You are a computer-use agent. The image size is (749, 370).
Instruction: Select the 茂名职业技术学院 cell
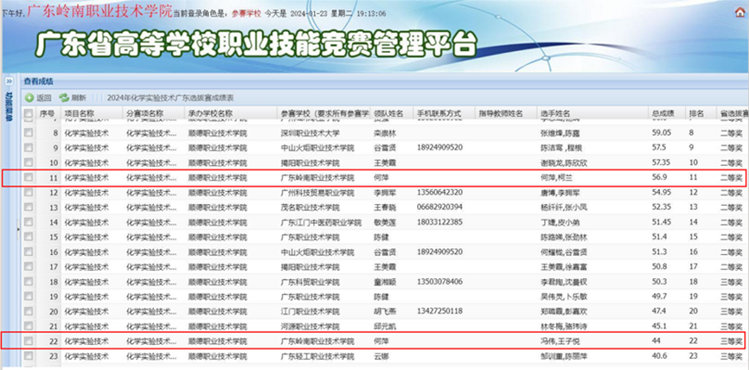[x=310, y=207]
